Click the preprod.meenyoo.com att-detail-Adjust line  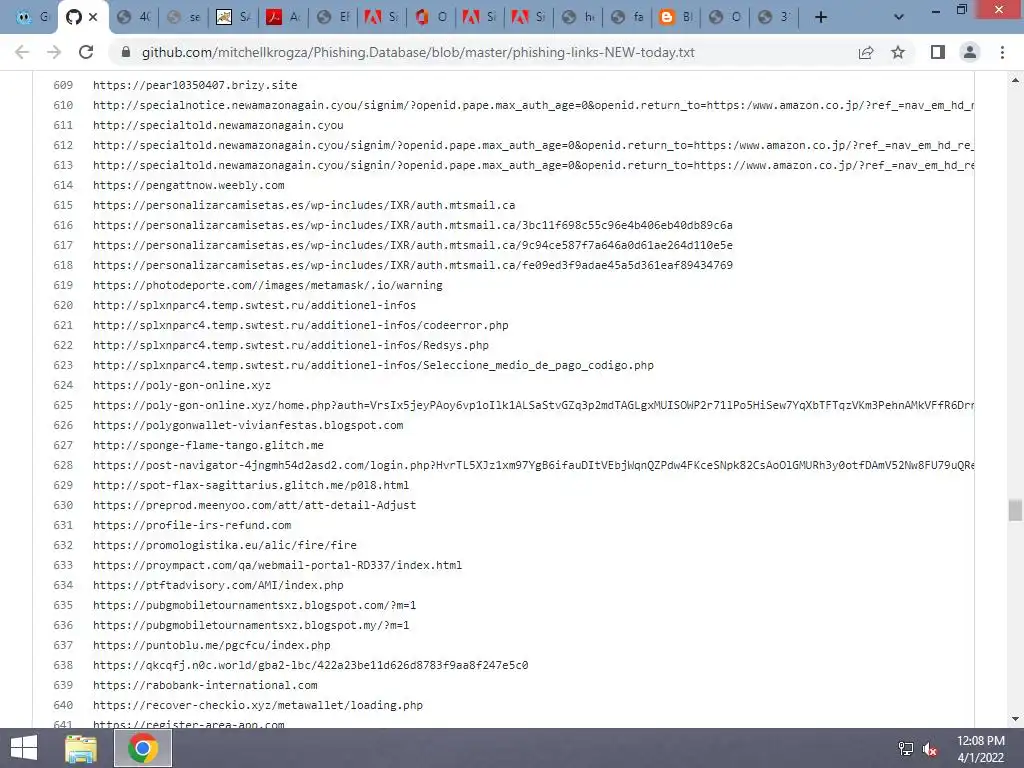[x=254, y=505]
